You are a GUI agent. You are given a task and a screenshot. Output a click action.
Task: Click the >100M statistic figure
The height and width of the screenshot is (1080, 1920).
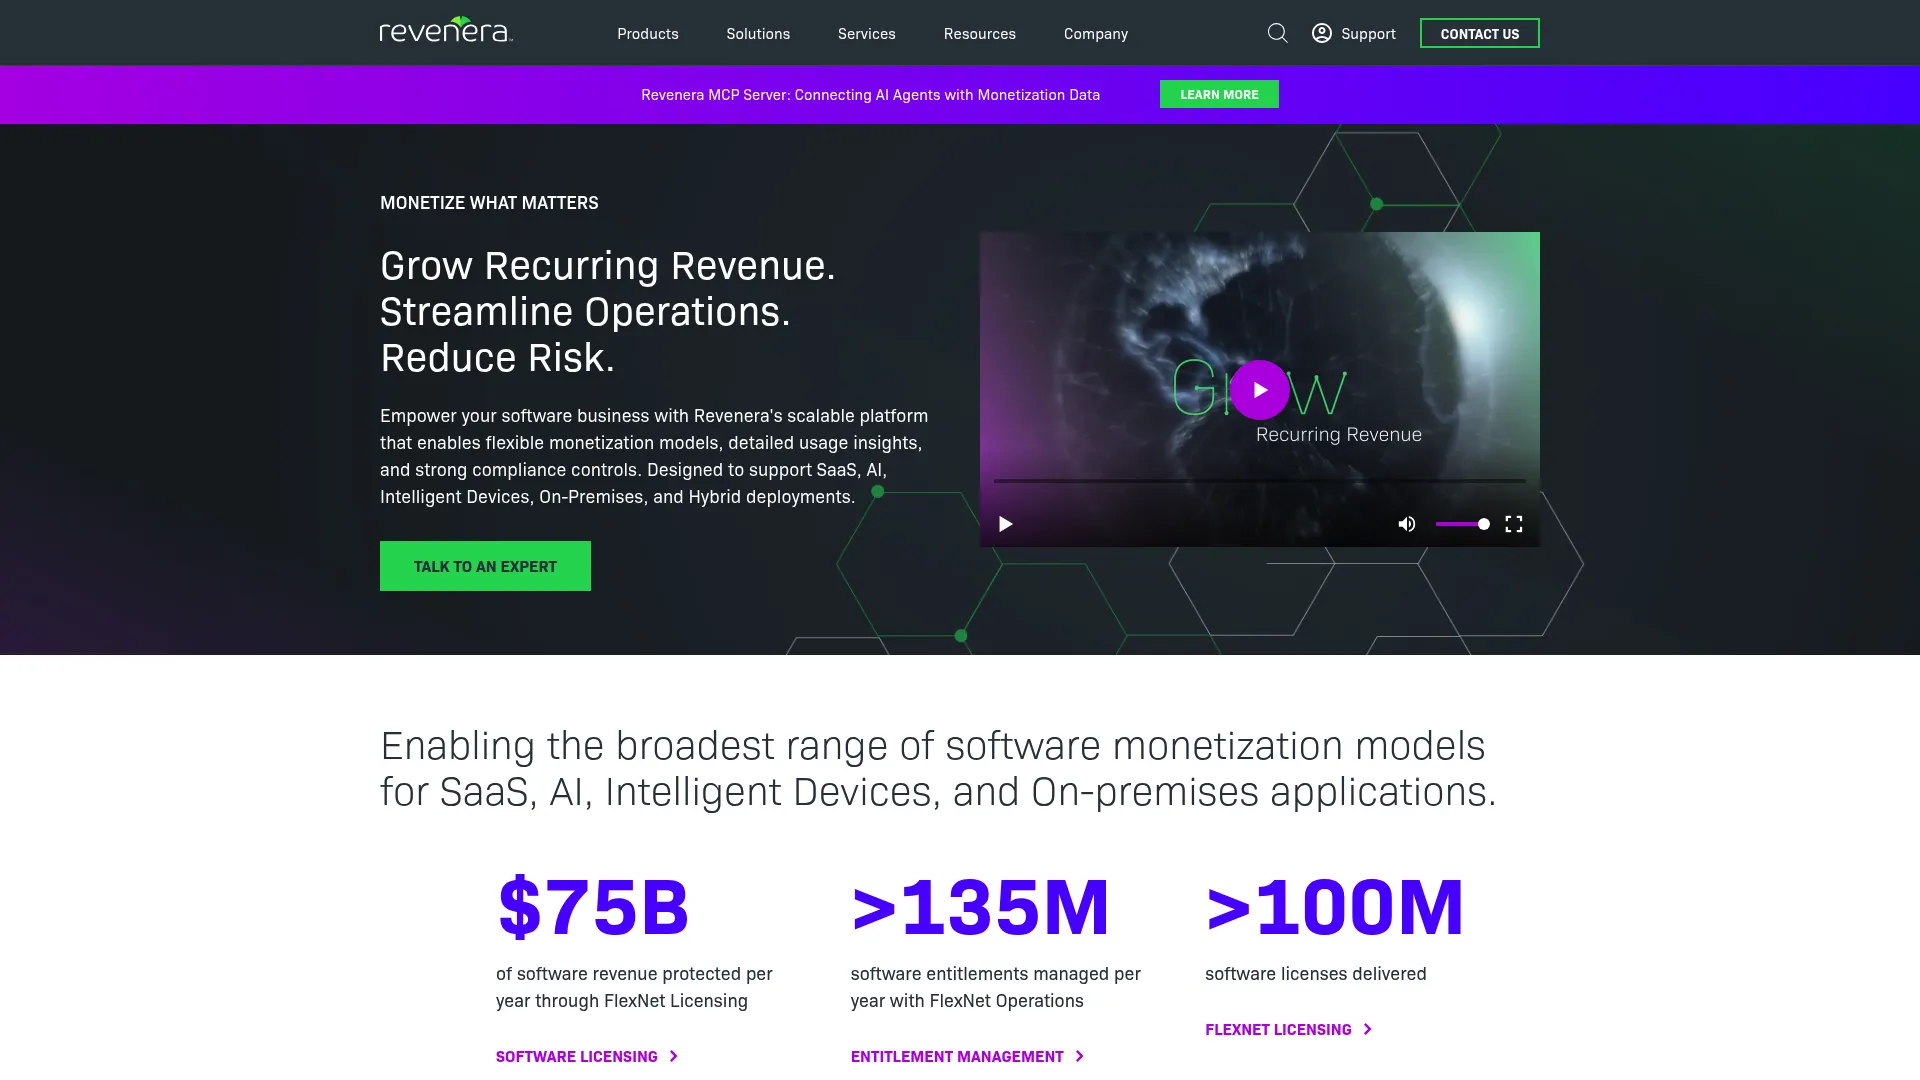click(1335, 907)
